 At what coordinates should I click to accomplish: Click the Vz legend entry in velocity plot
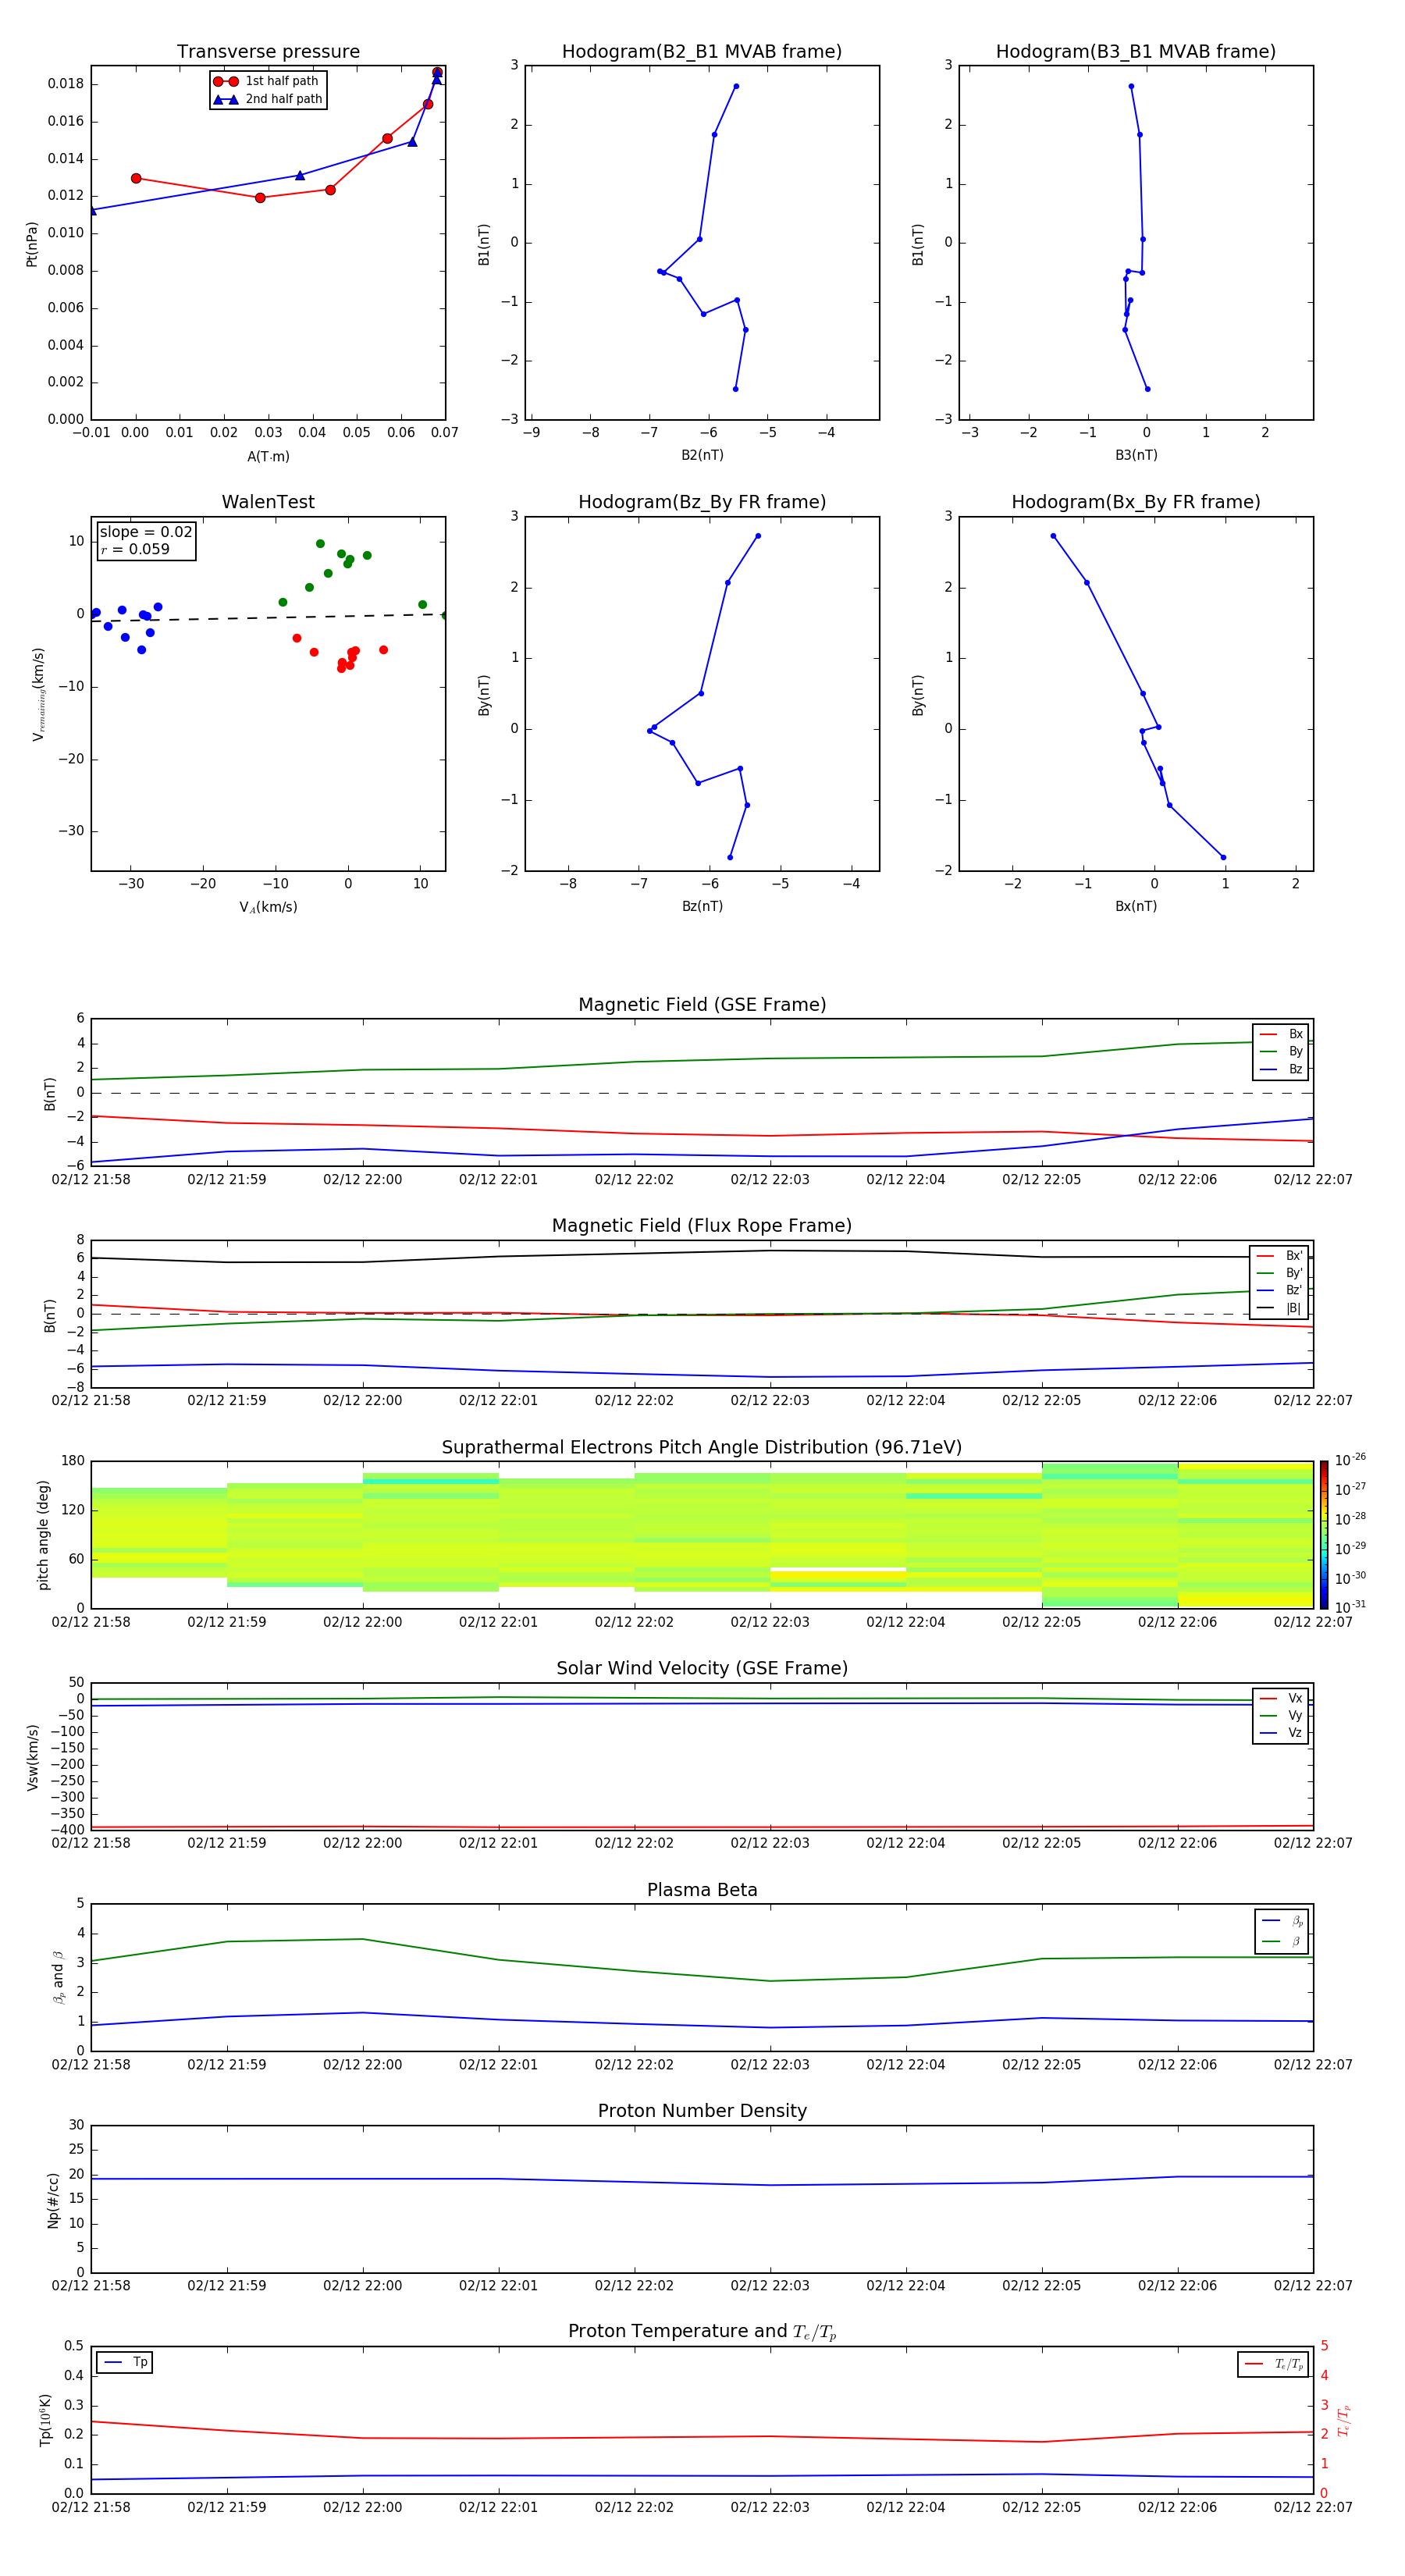[x=1281, y=1733]
